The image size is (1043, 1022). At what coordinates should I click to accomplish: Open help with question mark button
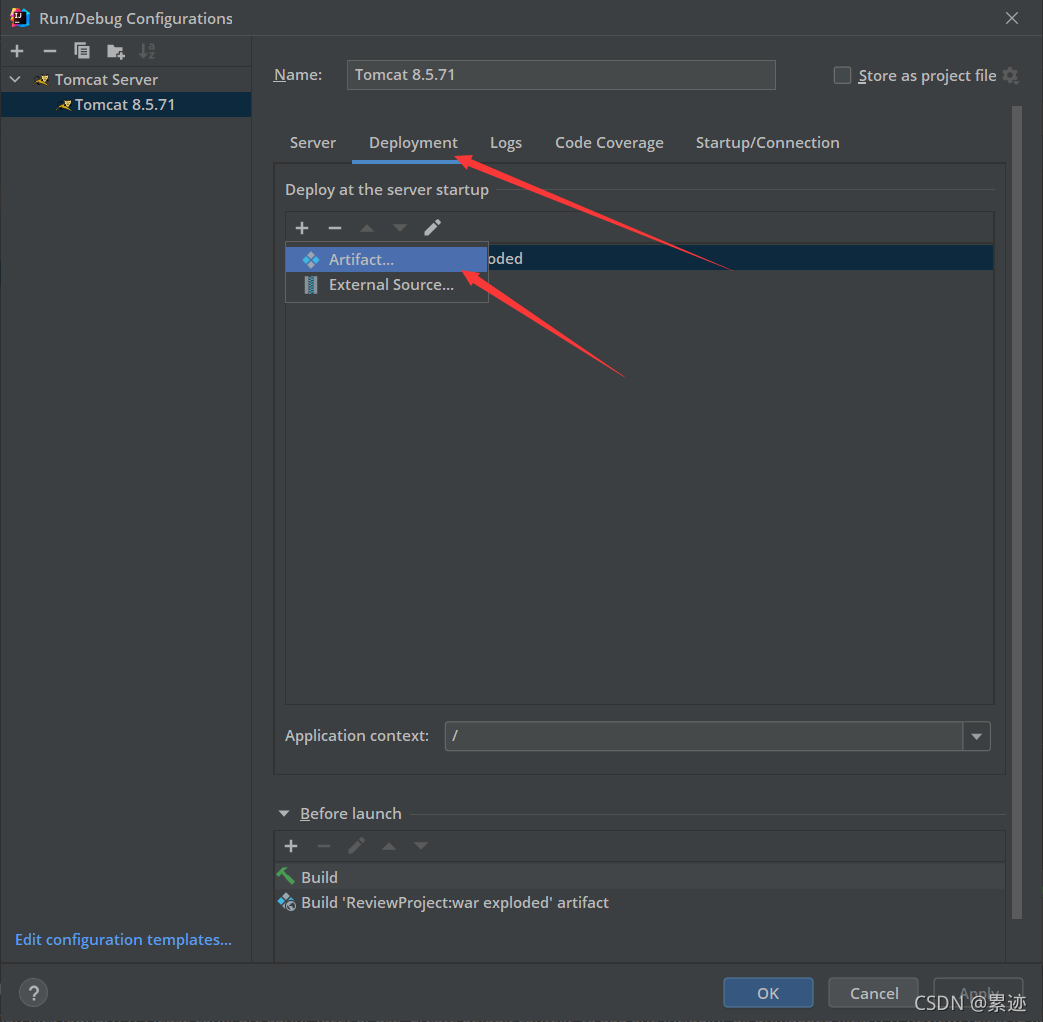(33, 993)
